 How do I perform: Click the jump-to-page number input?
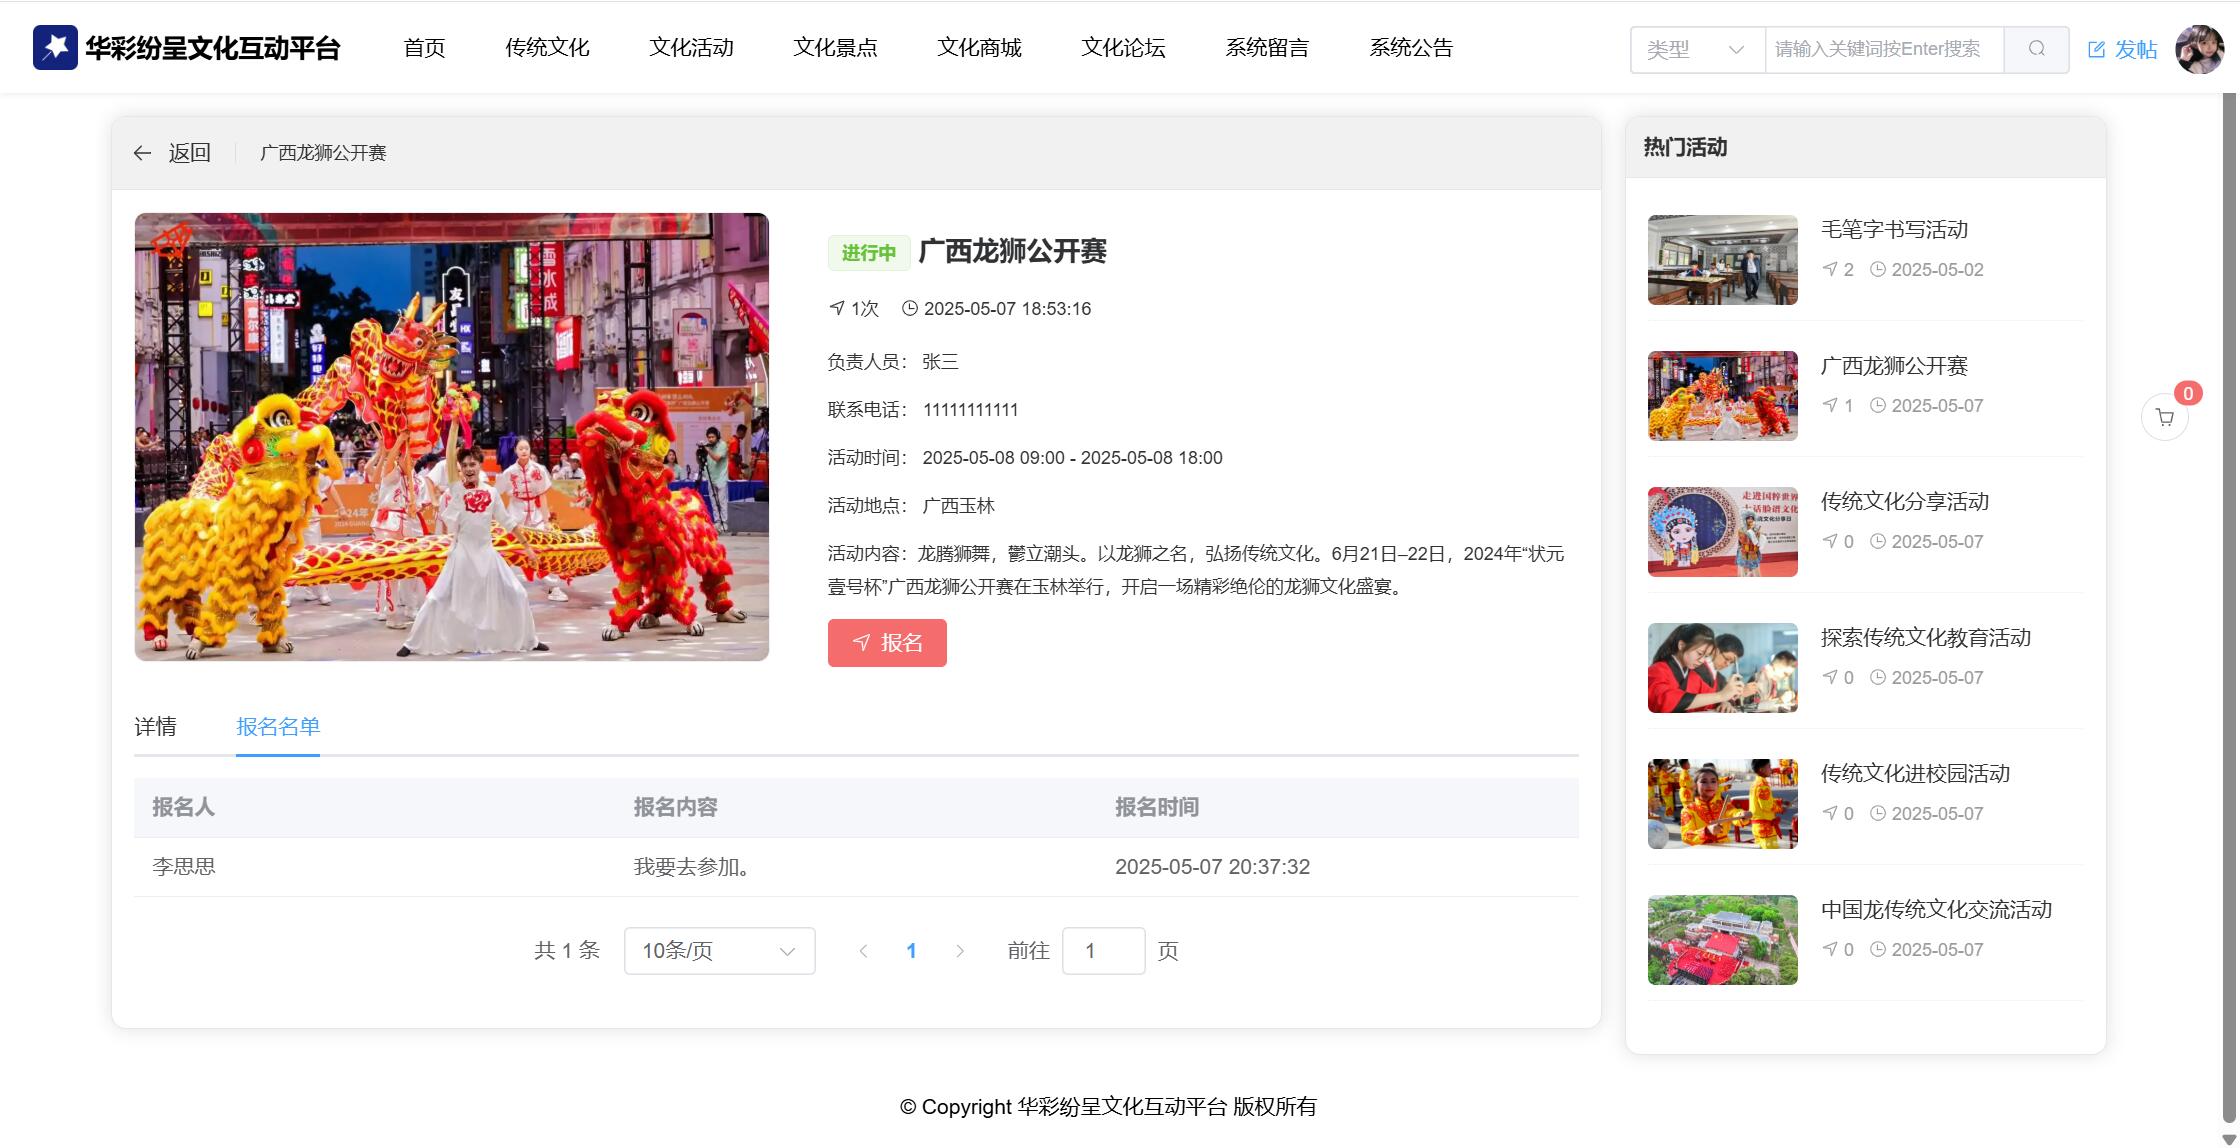1103,951
